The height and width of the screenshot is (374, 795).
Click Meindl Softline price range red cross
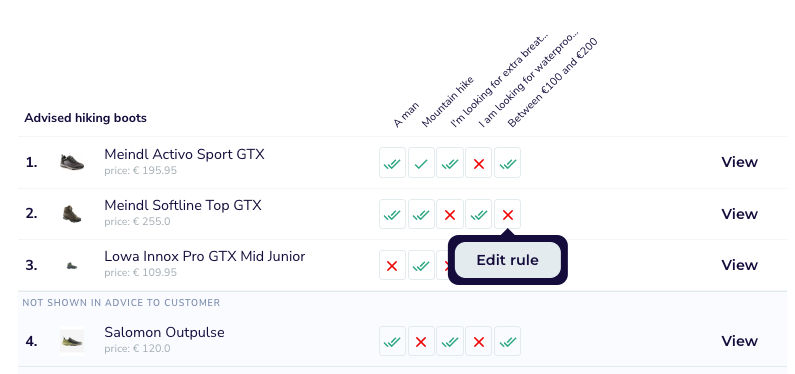[x=508, y=214]
